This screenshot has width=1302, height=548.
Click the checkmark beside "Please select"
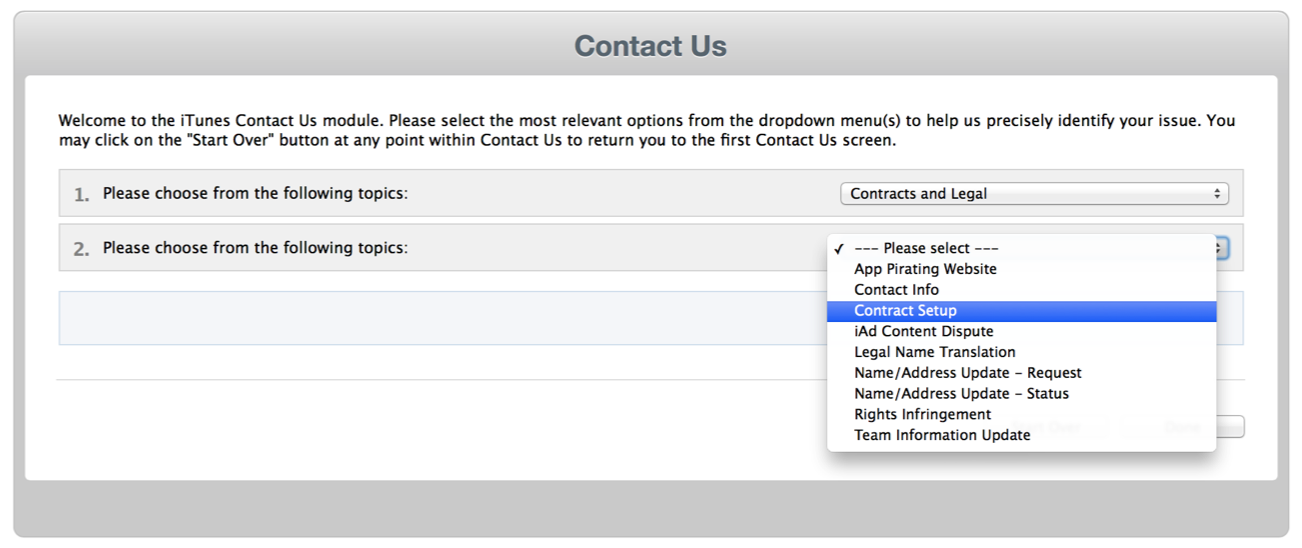[839, 248]
